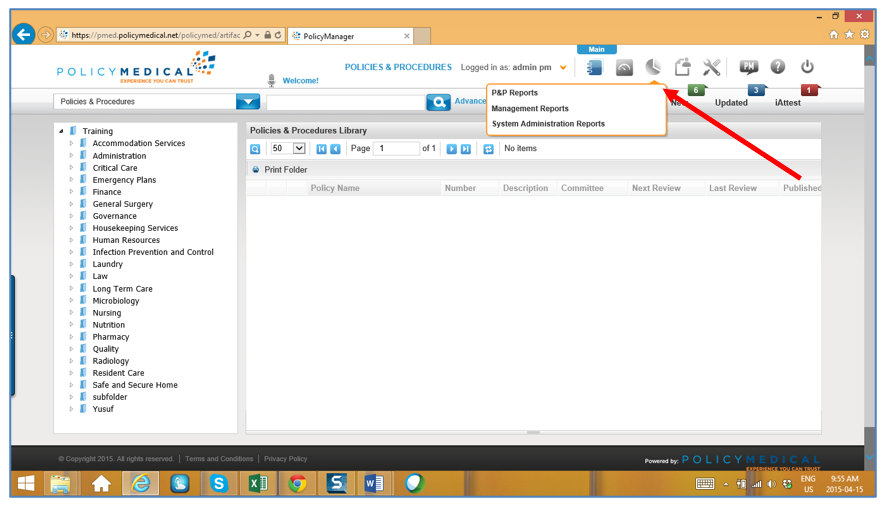Expand the Governance folder
Screen dimensions: 884x508
[71, 216]
